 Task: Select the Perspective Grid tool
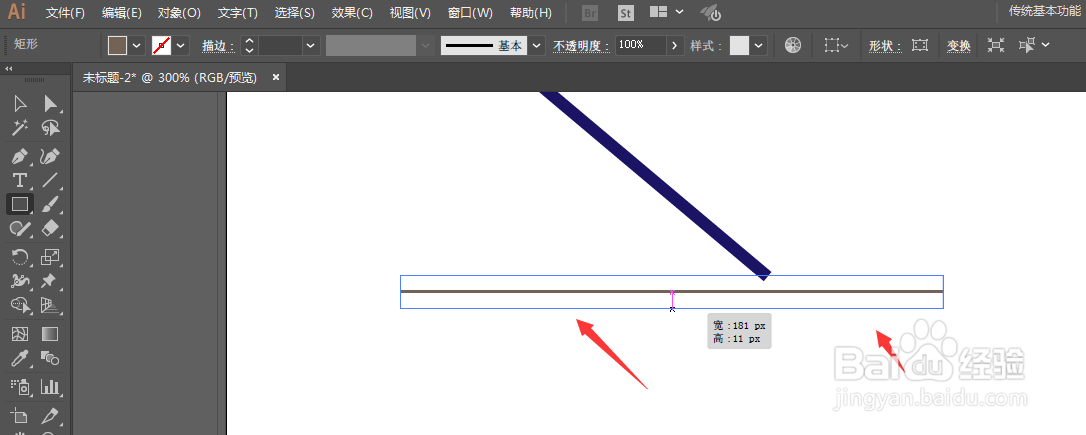(x=50, y=305)
